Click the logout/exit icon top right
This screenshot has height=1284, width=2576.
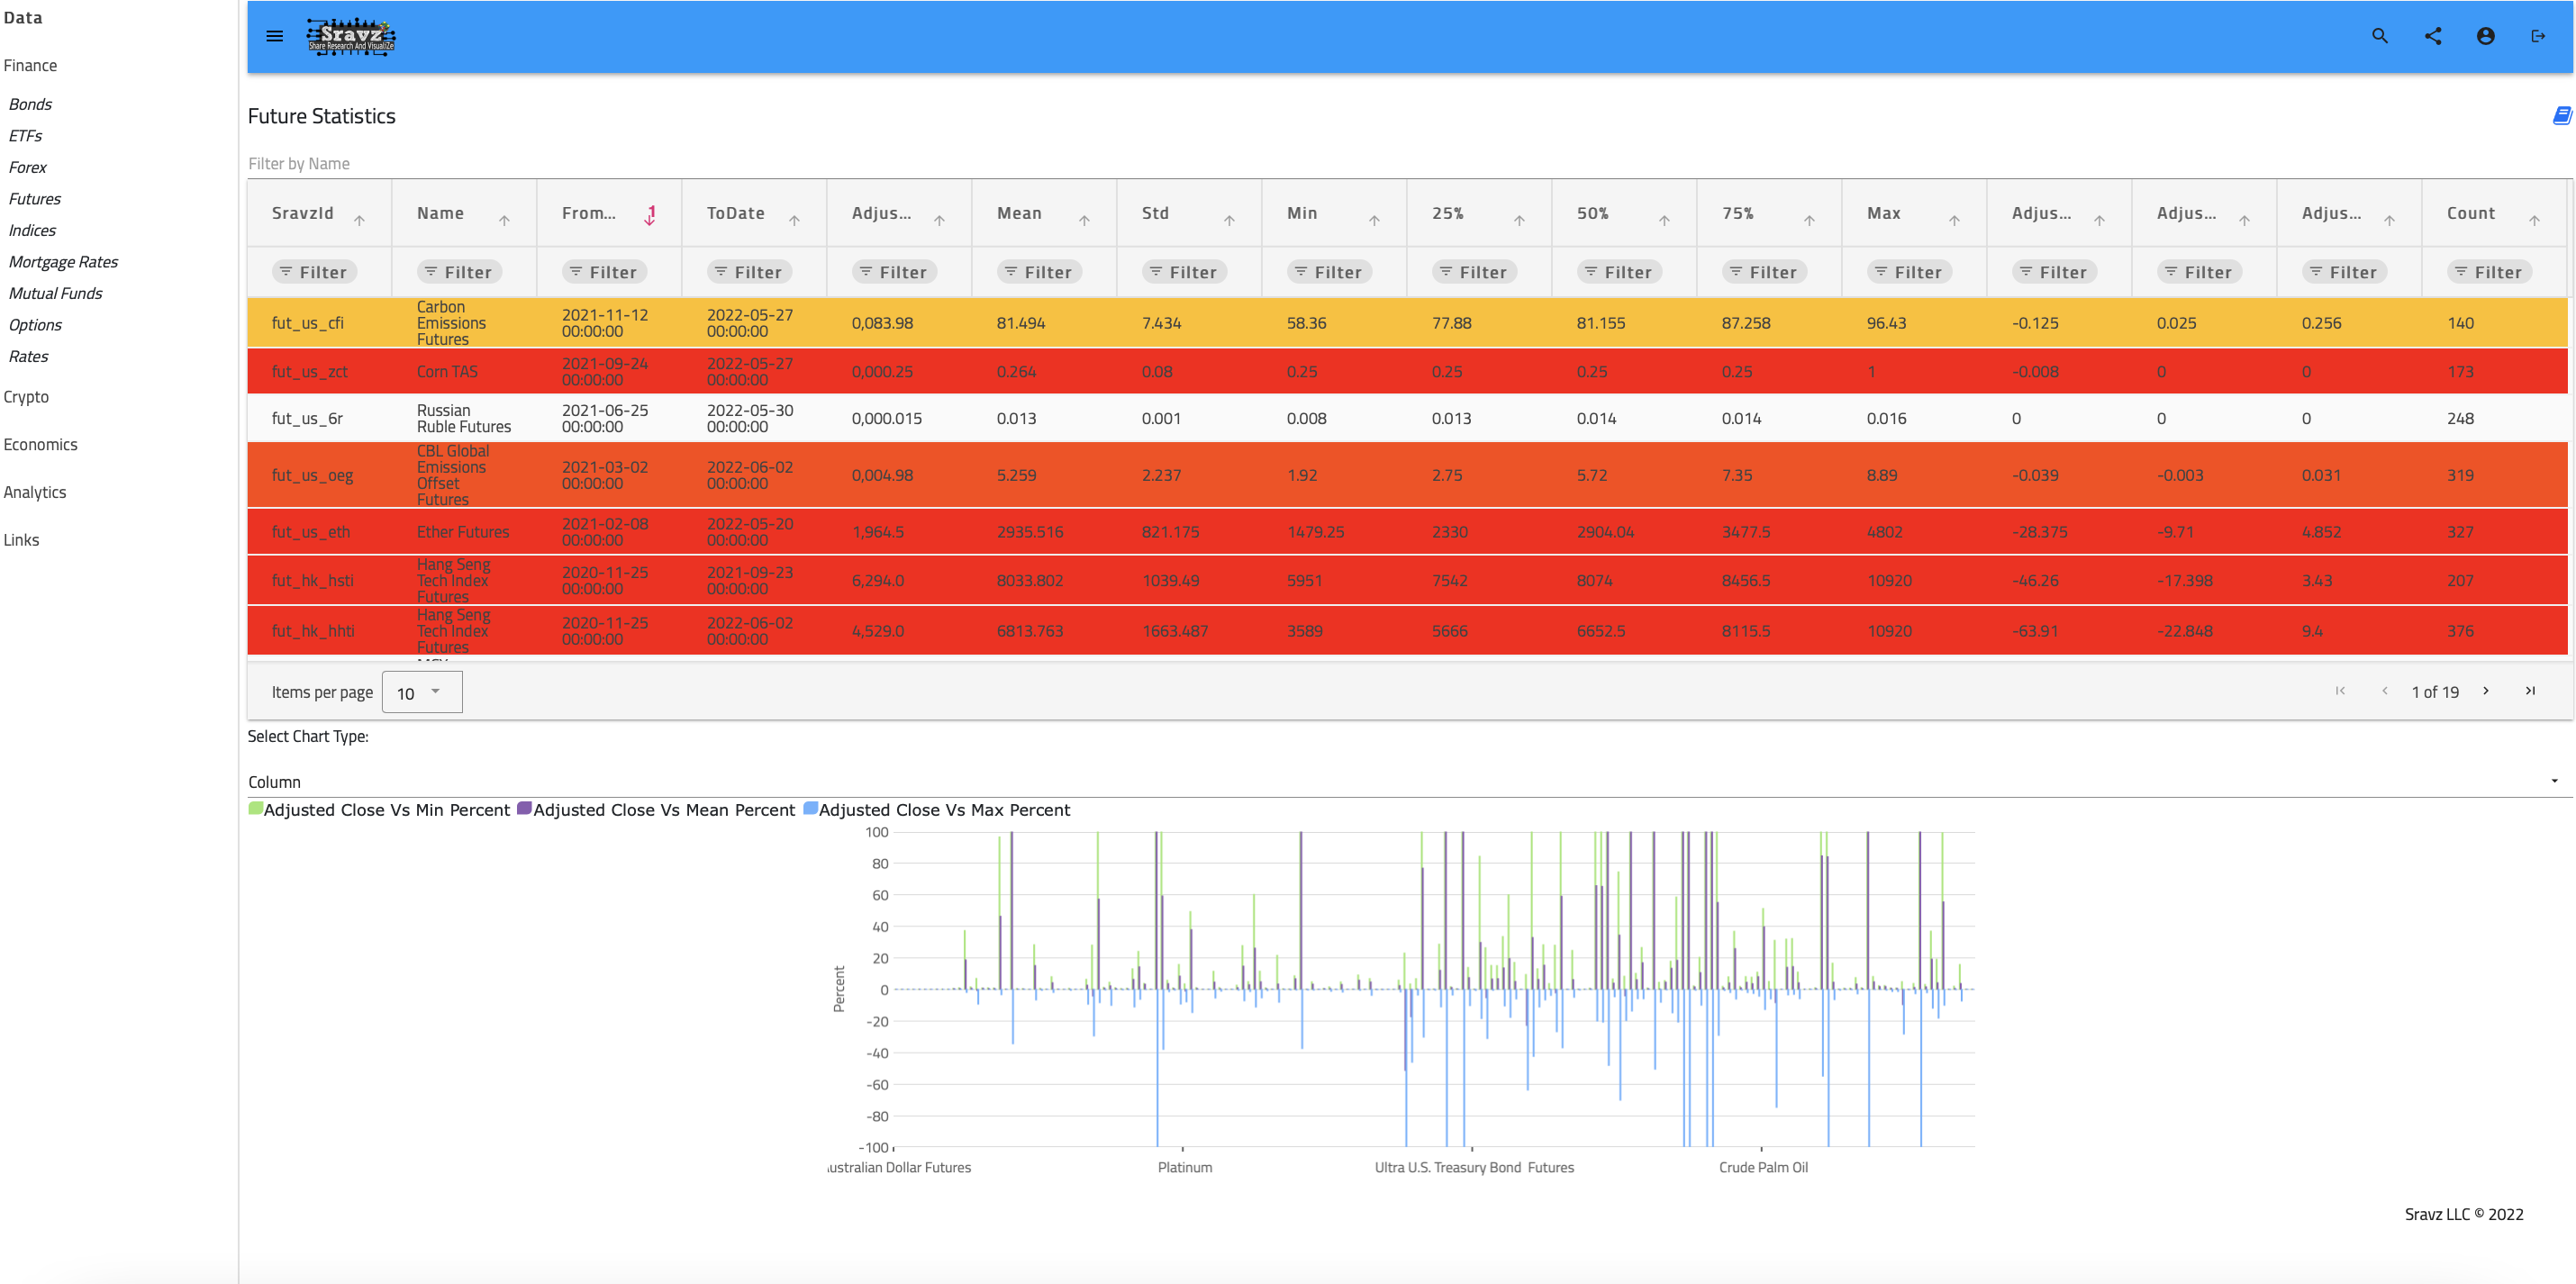2536,36
